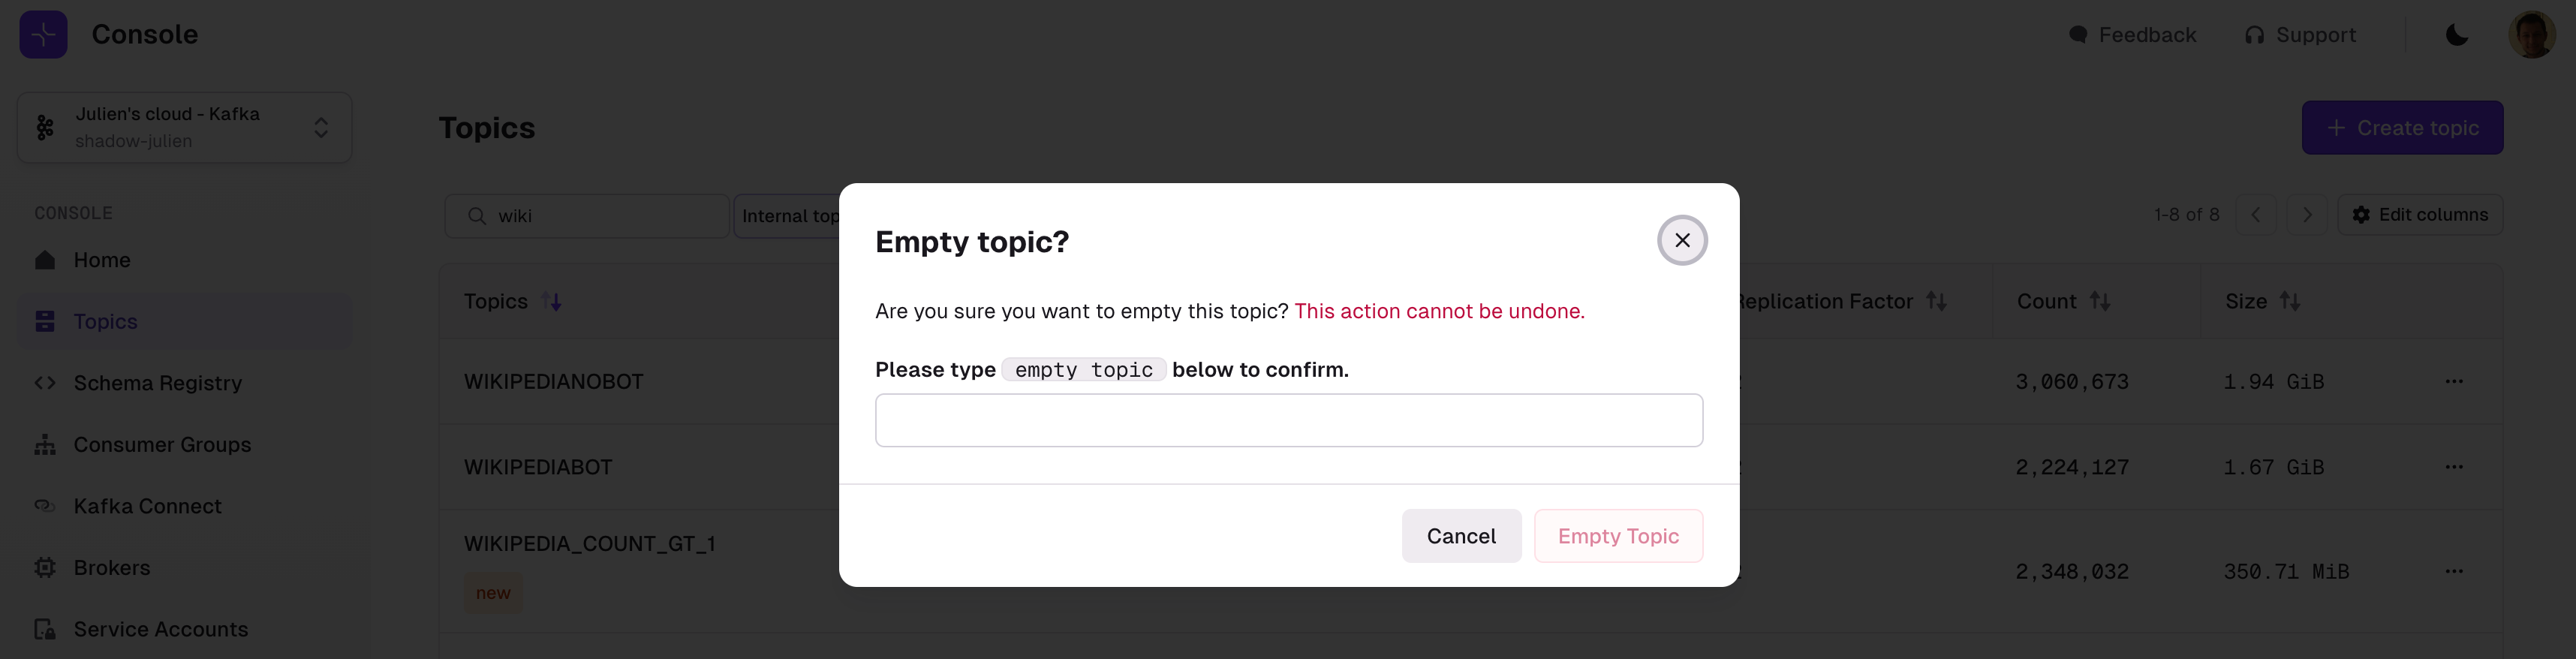Open actions menu for WIKIPEDIABOT row
Image resolution: width=2576 pixels, height=659 pixels.
tap(2454, 467)
